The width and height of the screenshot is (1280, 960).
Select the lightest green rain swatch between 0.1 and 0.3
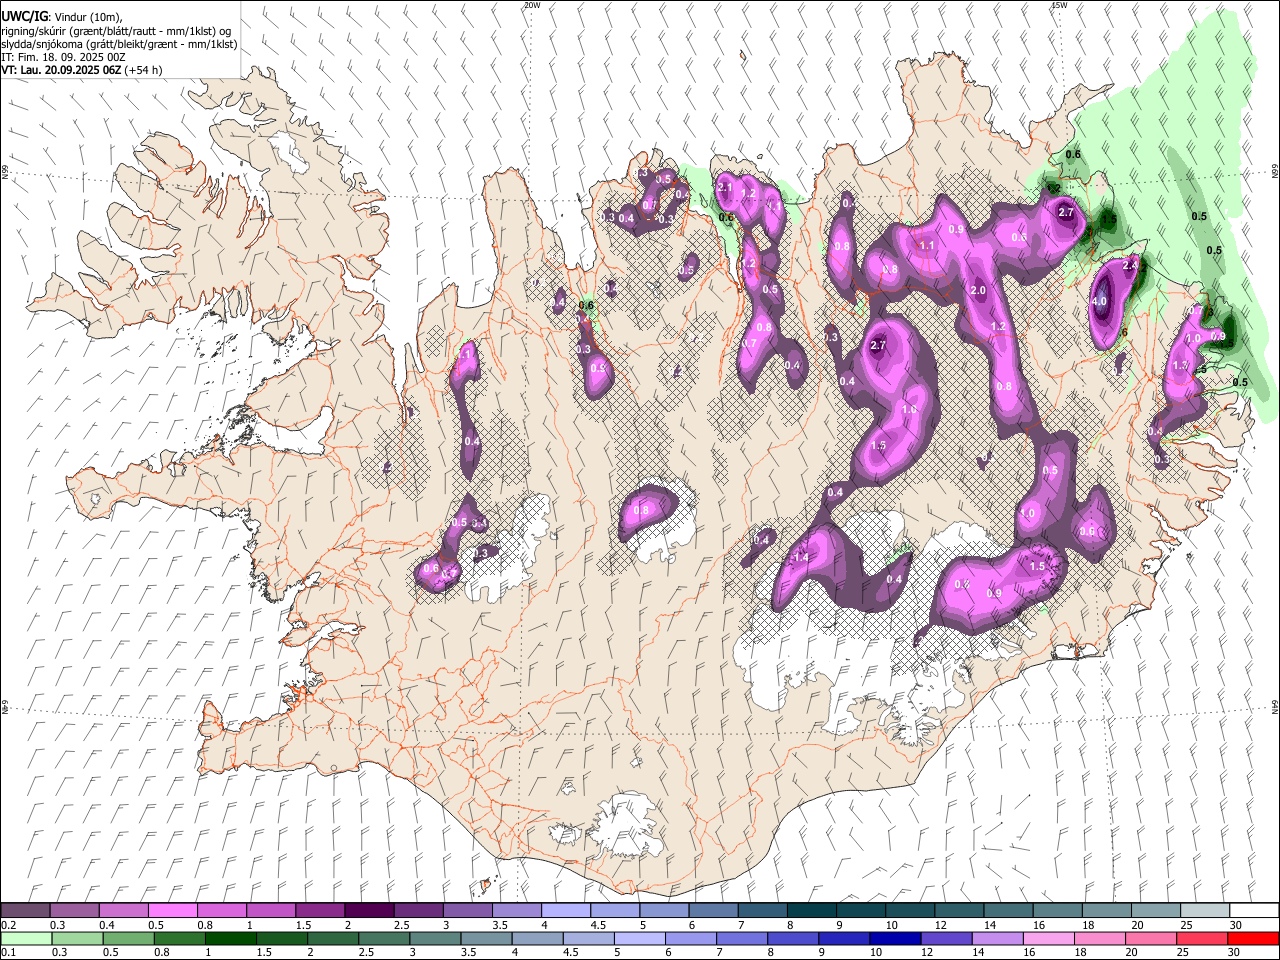click(x=25, y=938)
